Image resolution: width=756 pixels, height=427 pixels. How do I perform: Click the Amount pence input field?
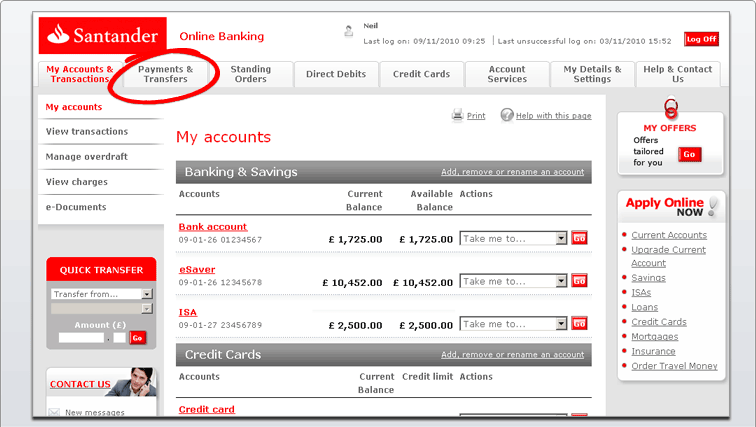click(x=120, y=338)
